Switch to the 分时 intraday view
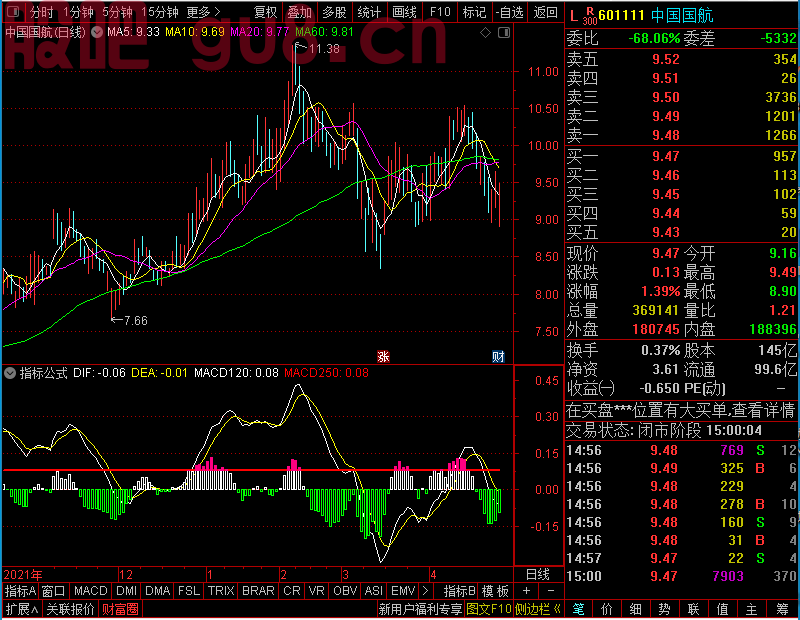 [41, 12]
